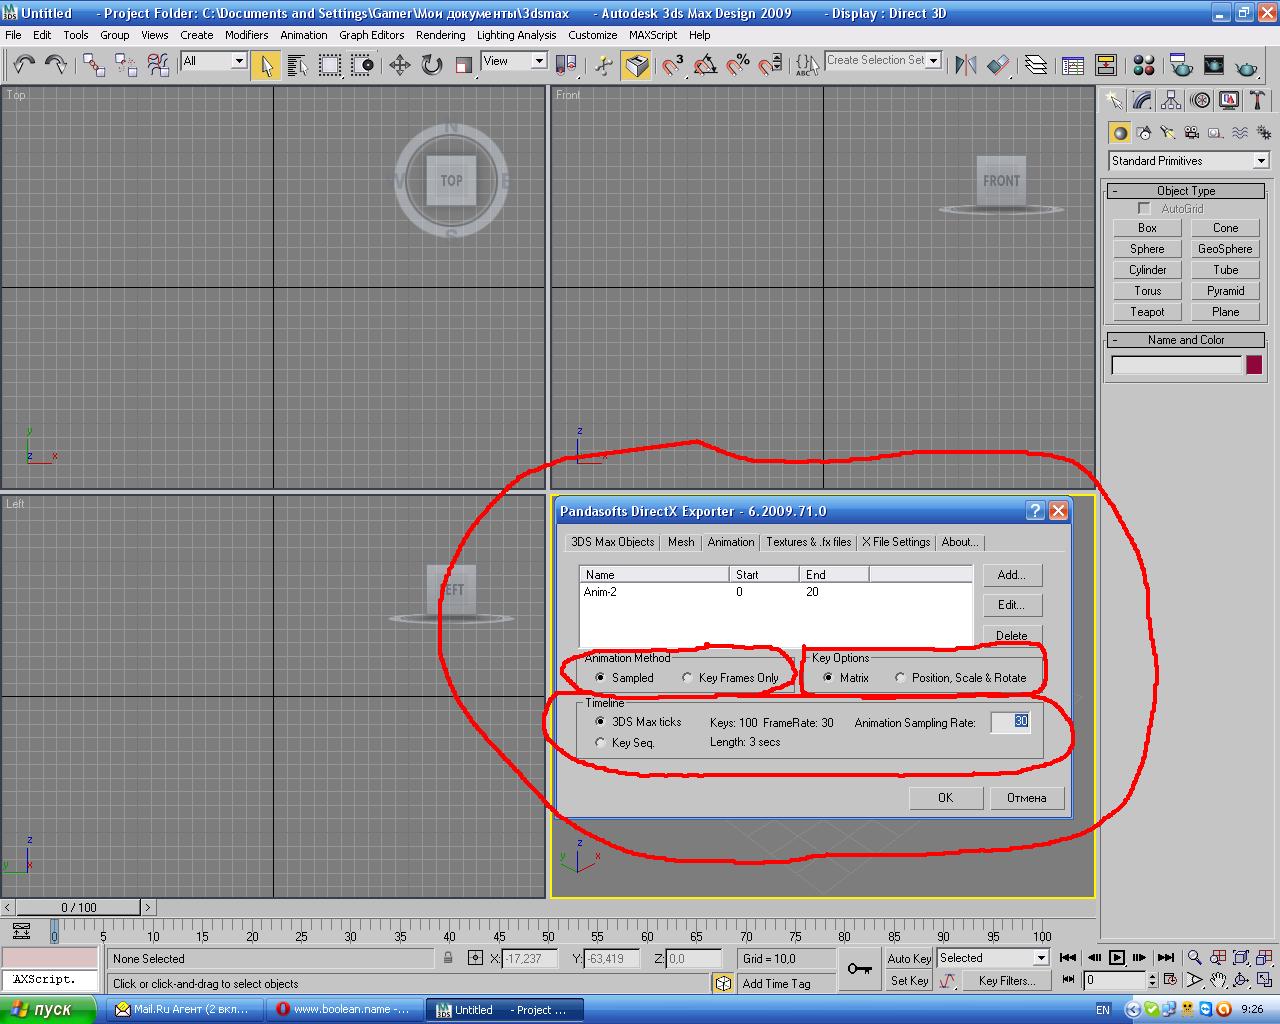Click the teapot Quick Render icon
The height and width of the screenshot is (1024, 1280).
1246,66
